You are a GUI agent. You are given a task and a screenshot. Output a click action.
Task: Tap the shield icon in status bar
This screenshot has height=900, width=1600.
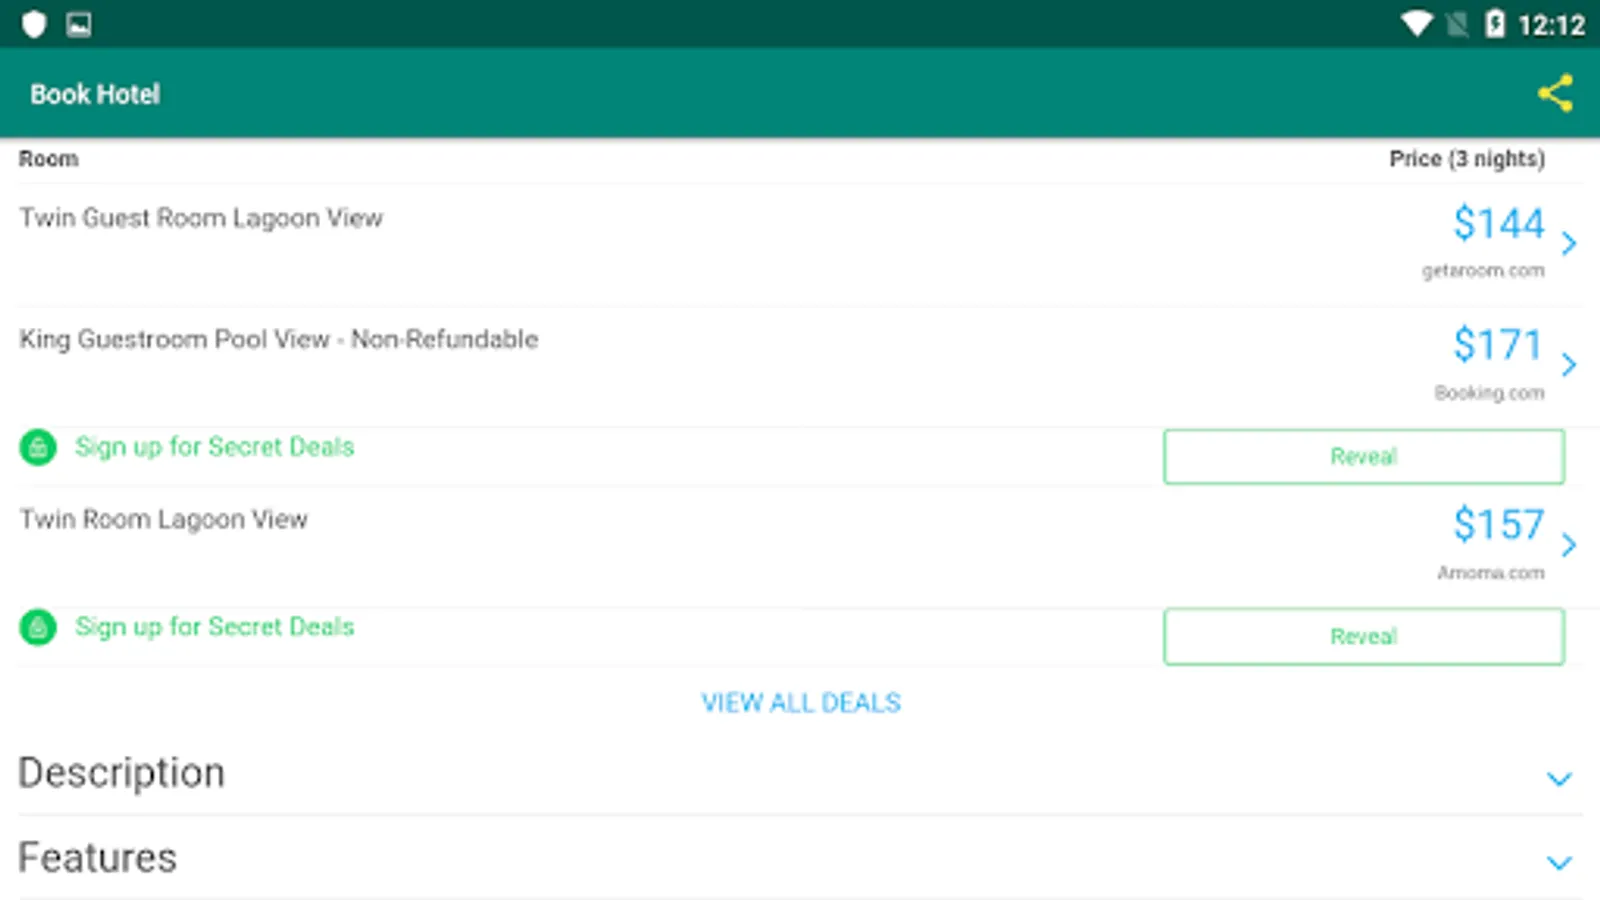pyautogui.click(x=34, y=24)
